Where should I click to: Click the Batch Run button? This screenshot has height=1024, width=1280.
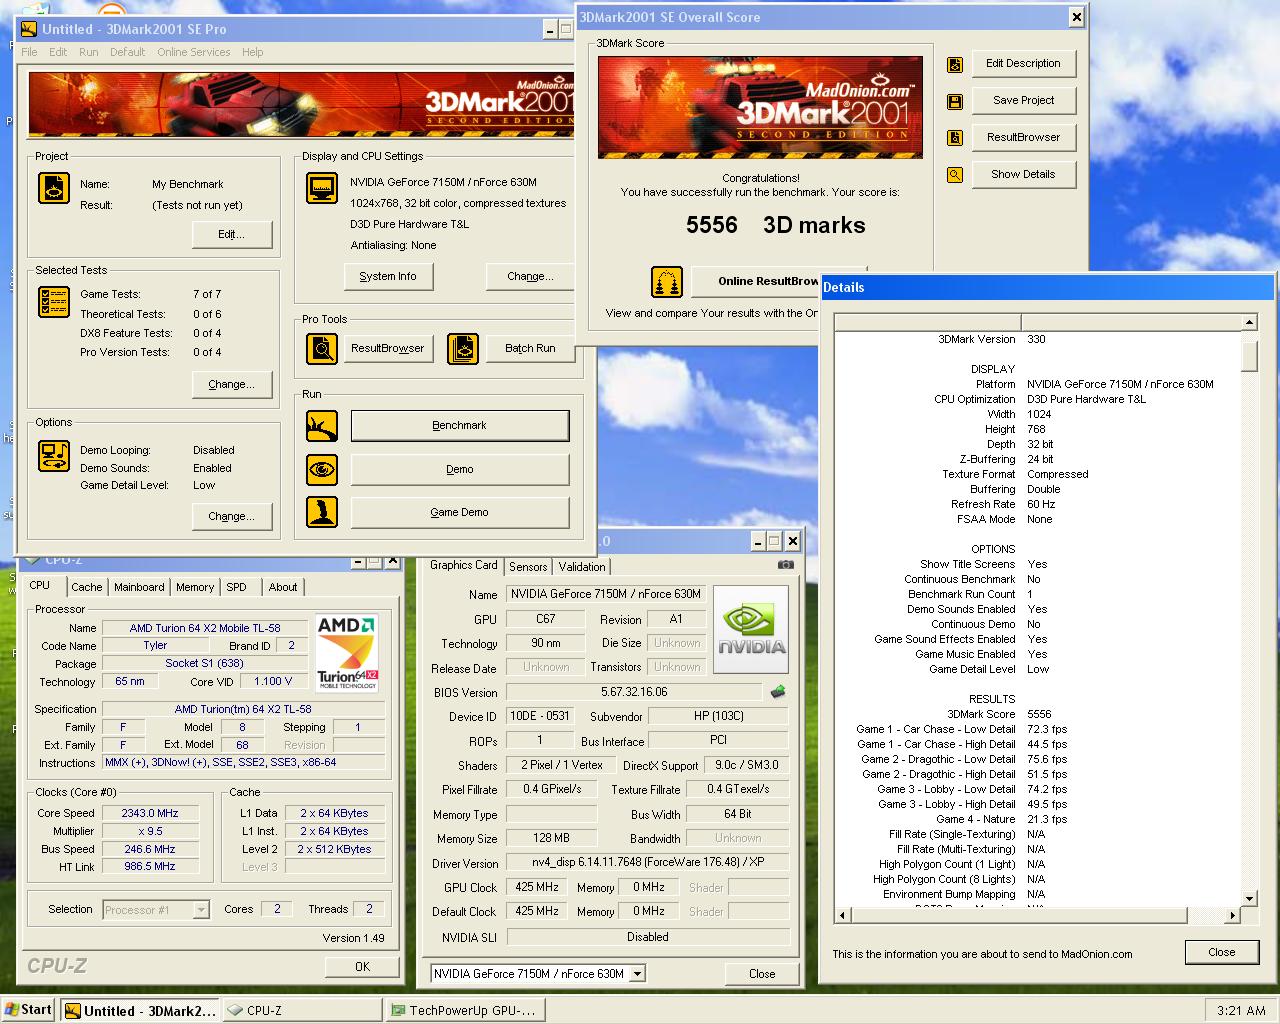click(x=530, y=348)
